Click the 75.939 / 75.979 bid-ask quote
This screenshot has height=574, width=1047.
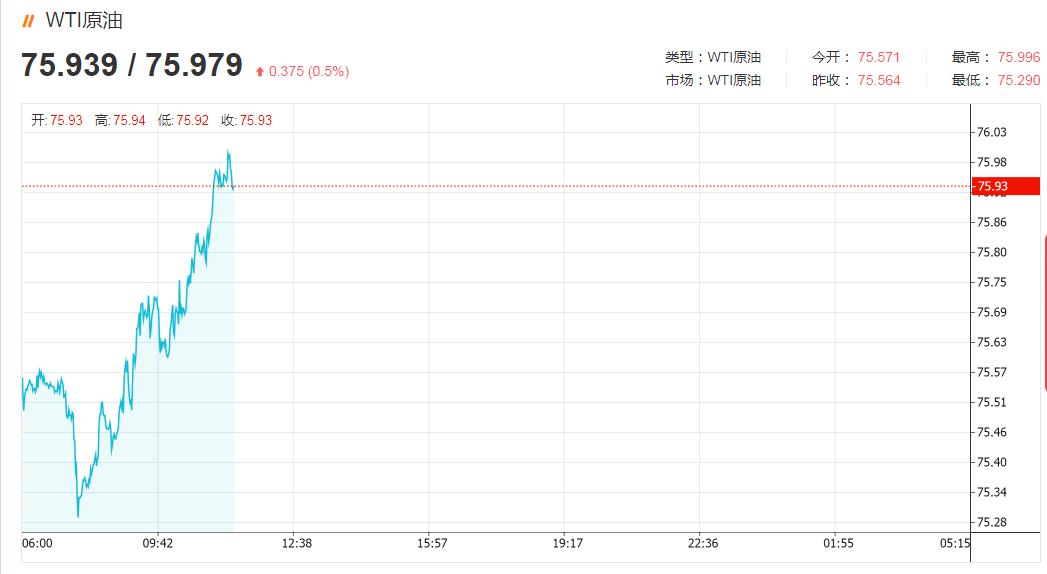click(131, 66)
